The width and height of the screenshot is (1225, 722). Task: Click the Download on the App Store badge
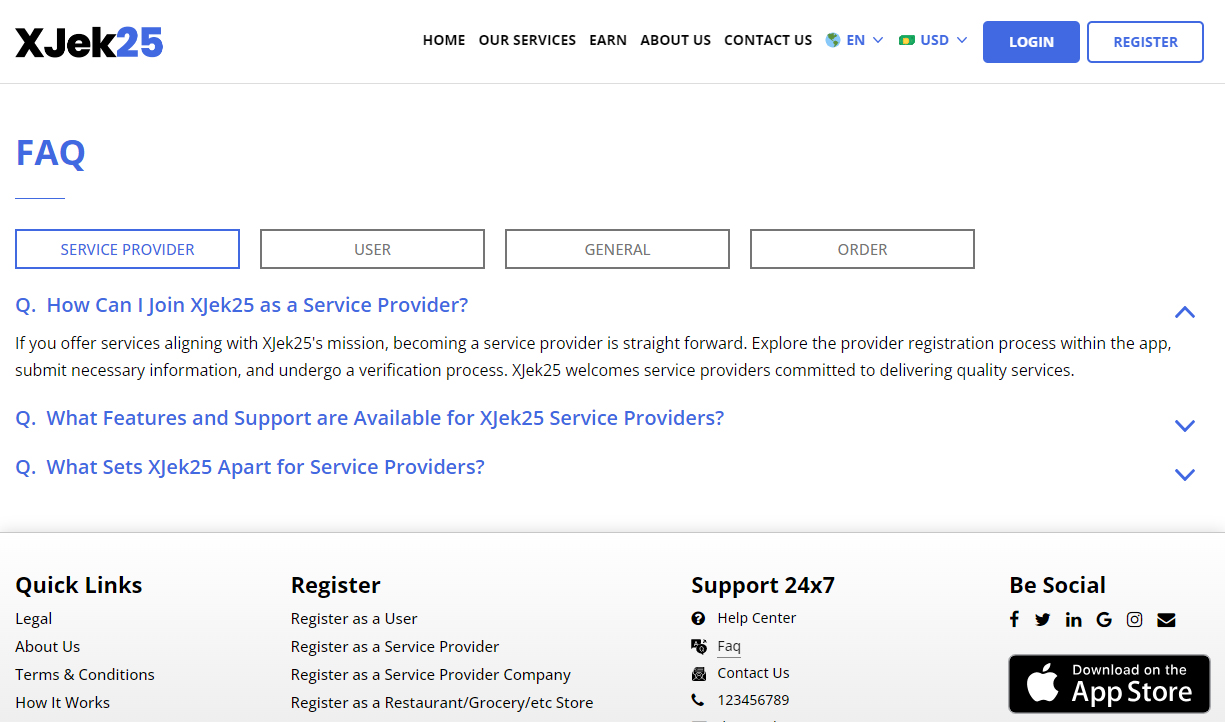[1109, 684]
